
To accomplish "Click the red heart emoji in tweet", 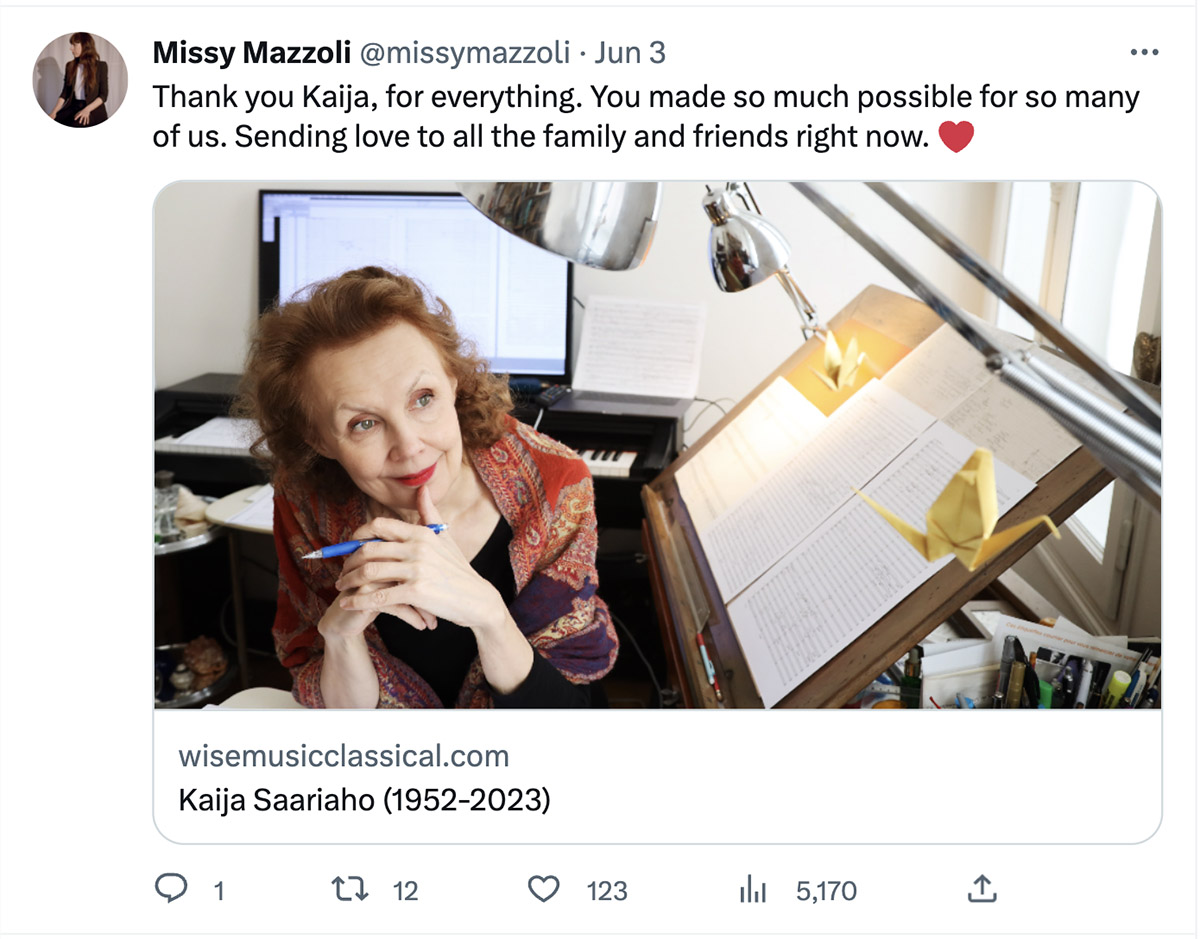I will coord(956,137).
